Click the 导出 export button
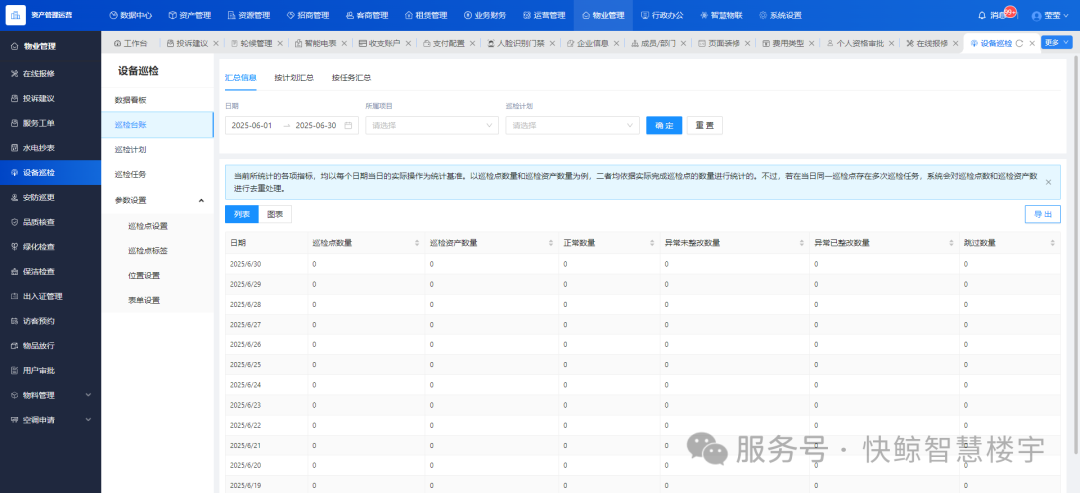Screen dimensions: 1080x493 point(1043,214)
